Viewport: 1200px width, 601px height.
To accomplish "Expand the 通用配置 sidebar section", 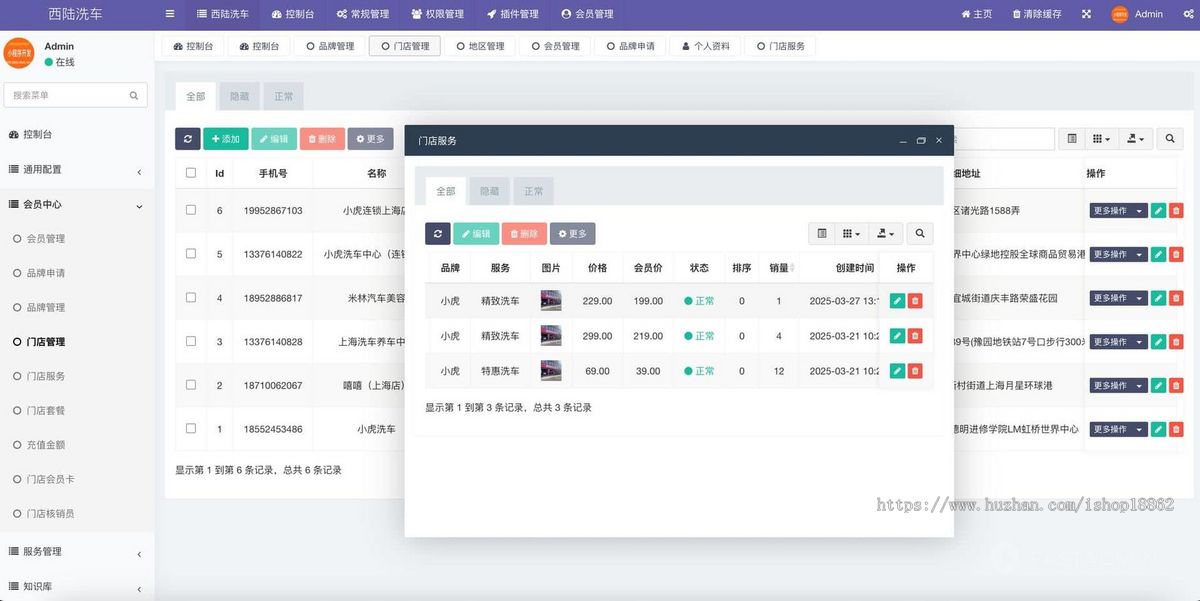I will click(x=77, y=170).
